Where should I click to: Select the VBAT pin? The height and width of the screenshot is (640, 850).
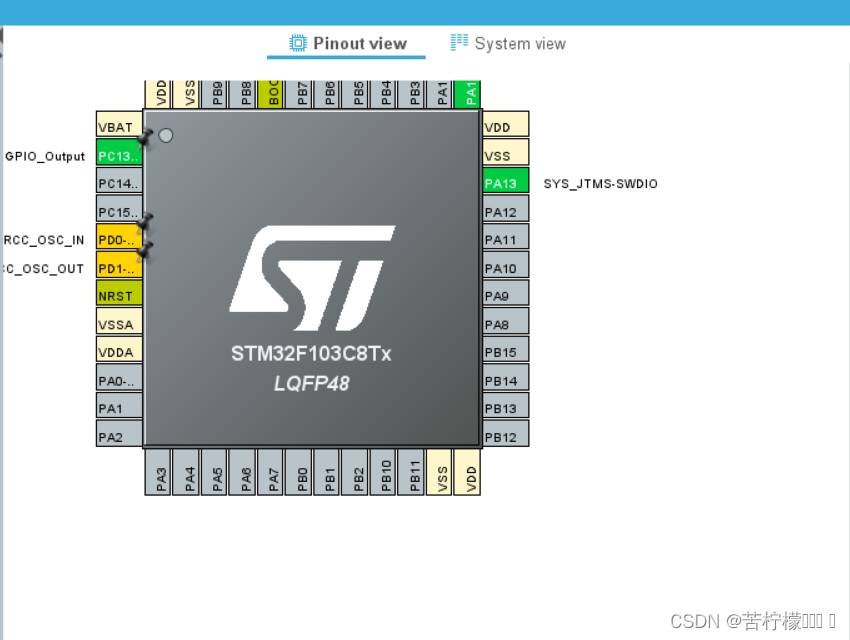point(119,124)
